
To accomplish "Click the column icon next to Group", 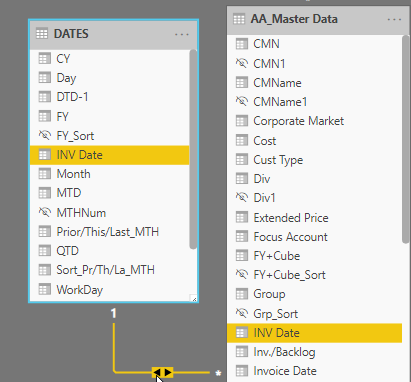I will click(242, 294).
